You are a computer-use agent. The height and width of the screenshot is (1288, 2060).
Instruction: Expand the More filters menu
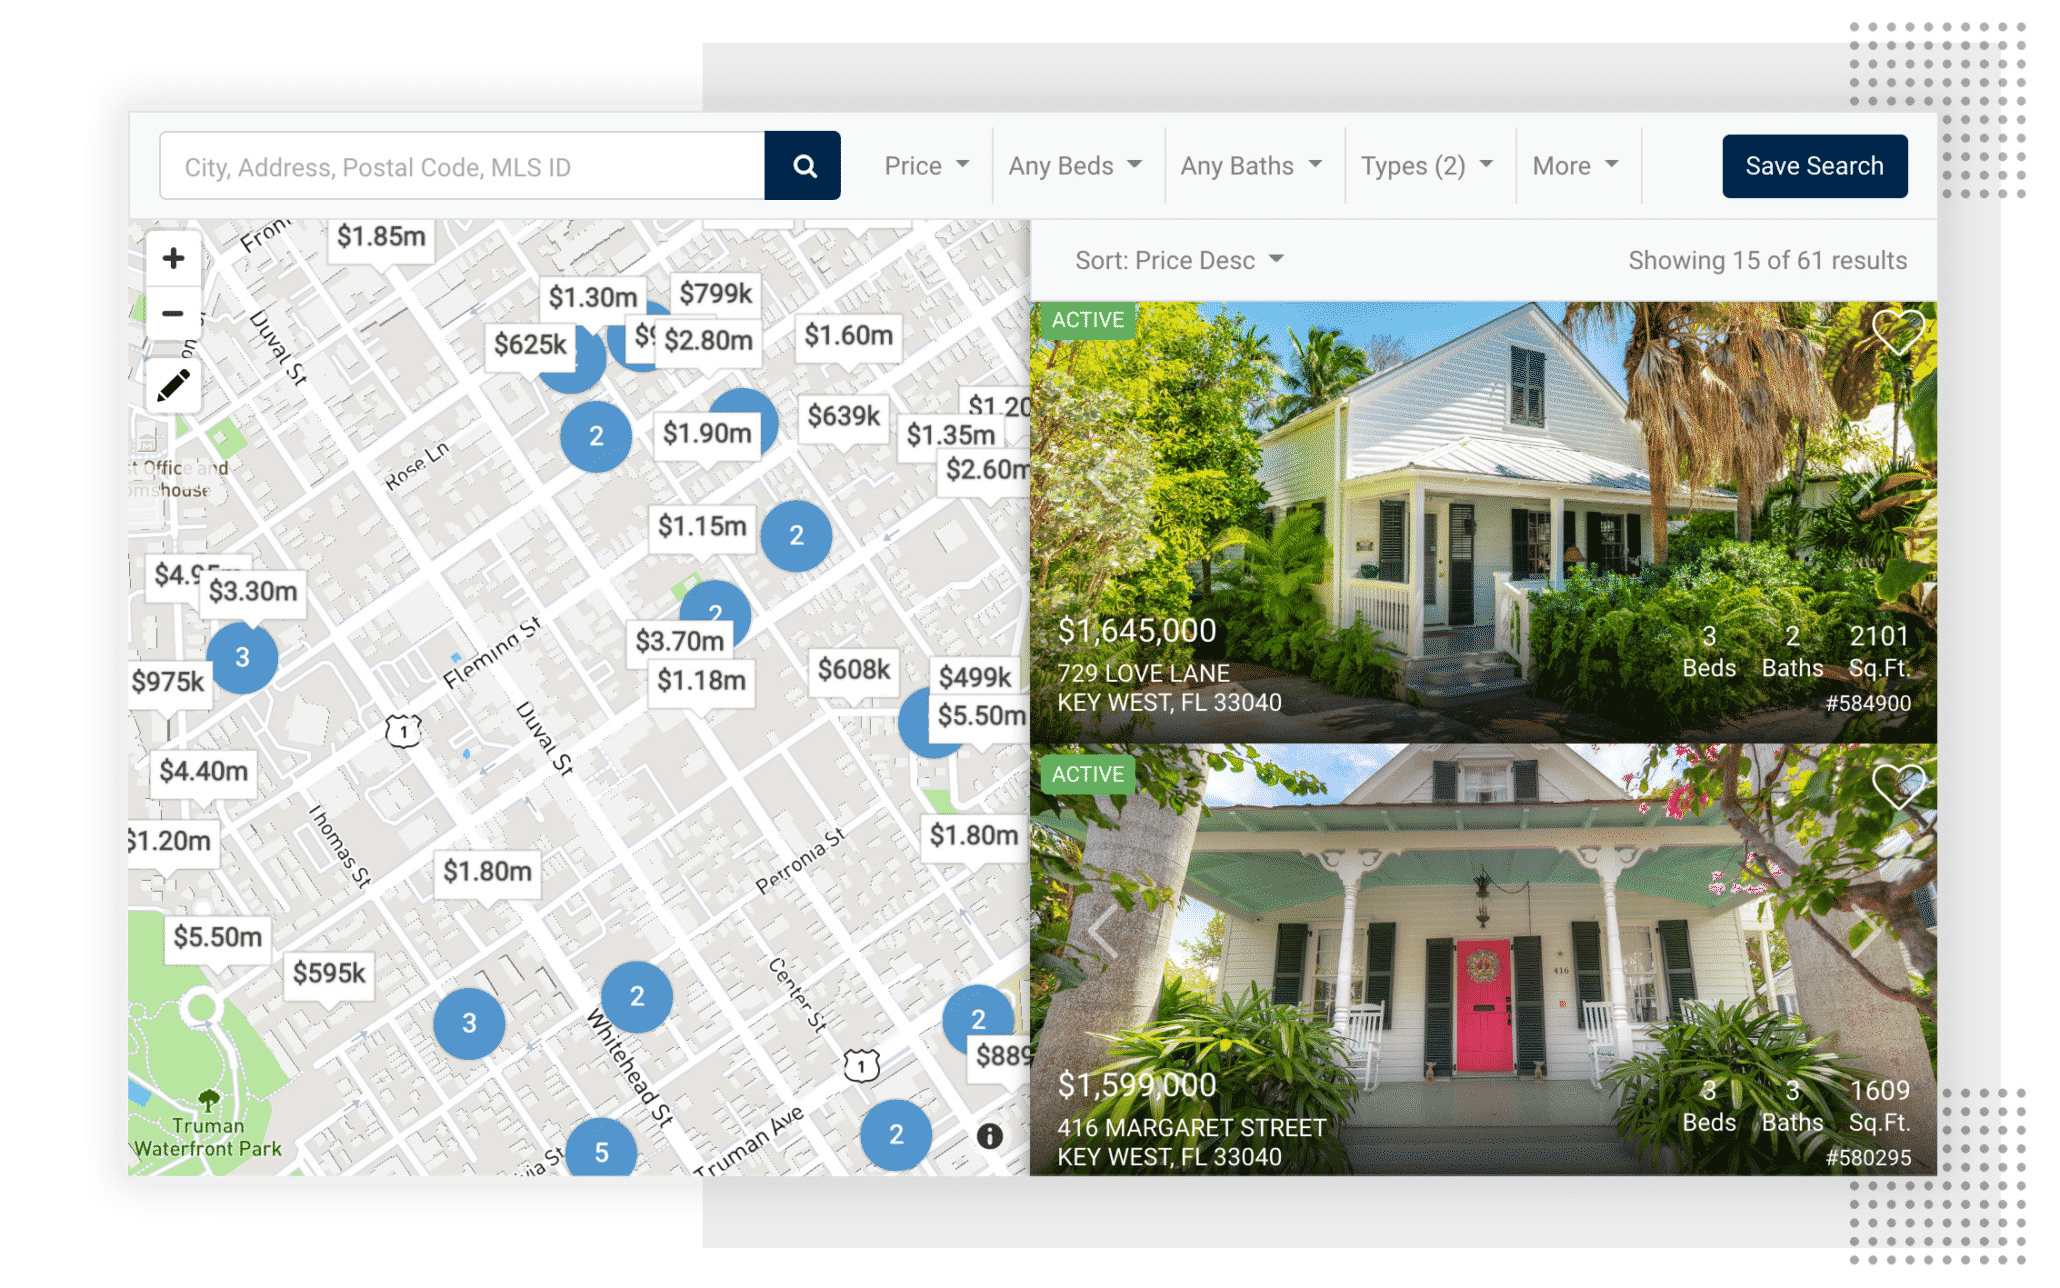1575,163
